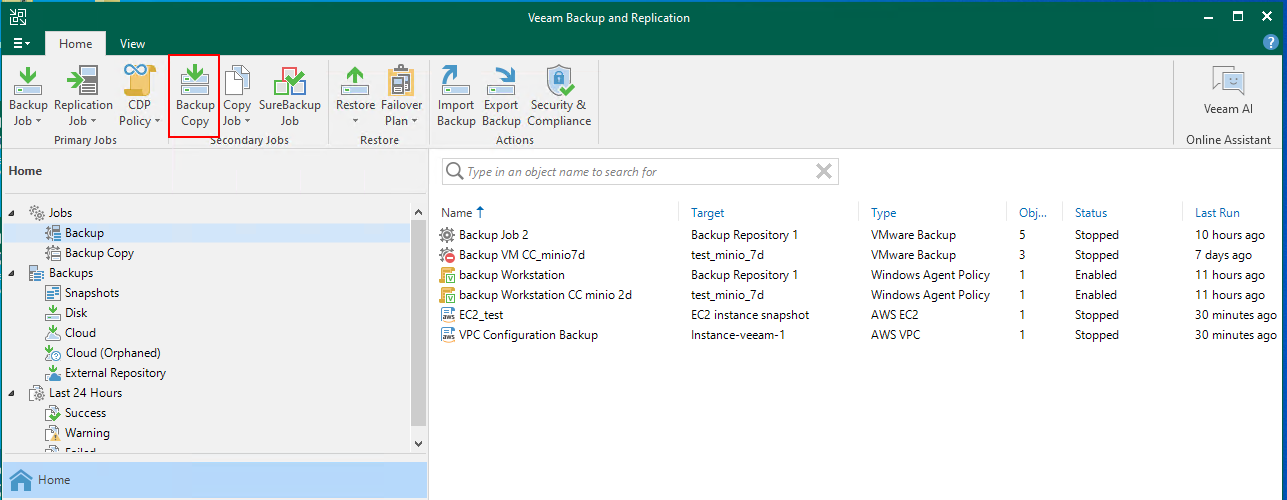Collapse the Jobs tree node
Image resolution: width=1287 pixels, height=500 pixels.
pos(12,213)
